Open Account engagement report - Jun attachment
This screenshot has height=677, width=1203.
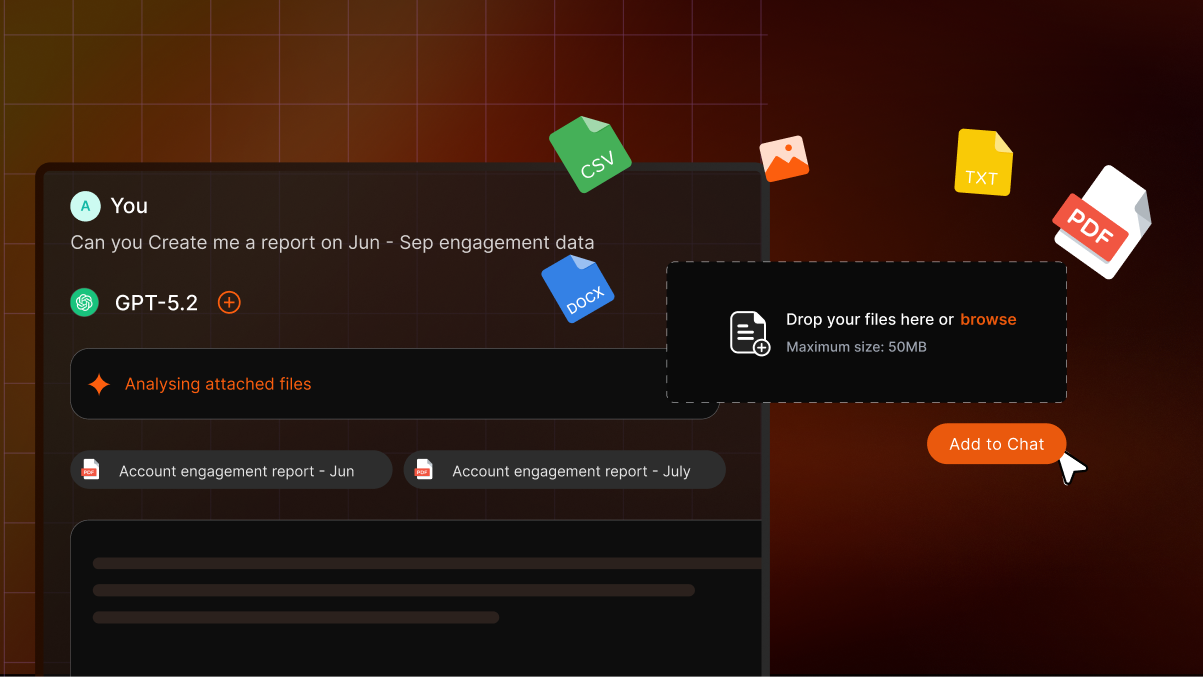pos(231,470)
